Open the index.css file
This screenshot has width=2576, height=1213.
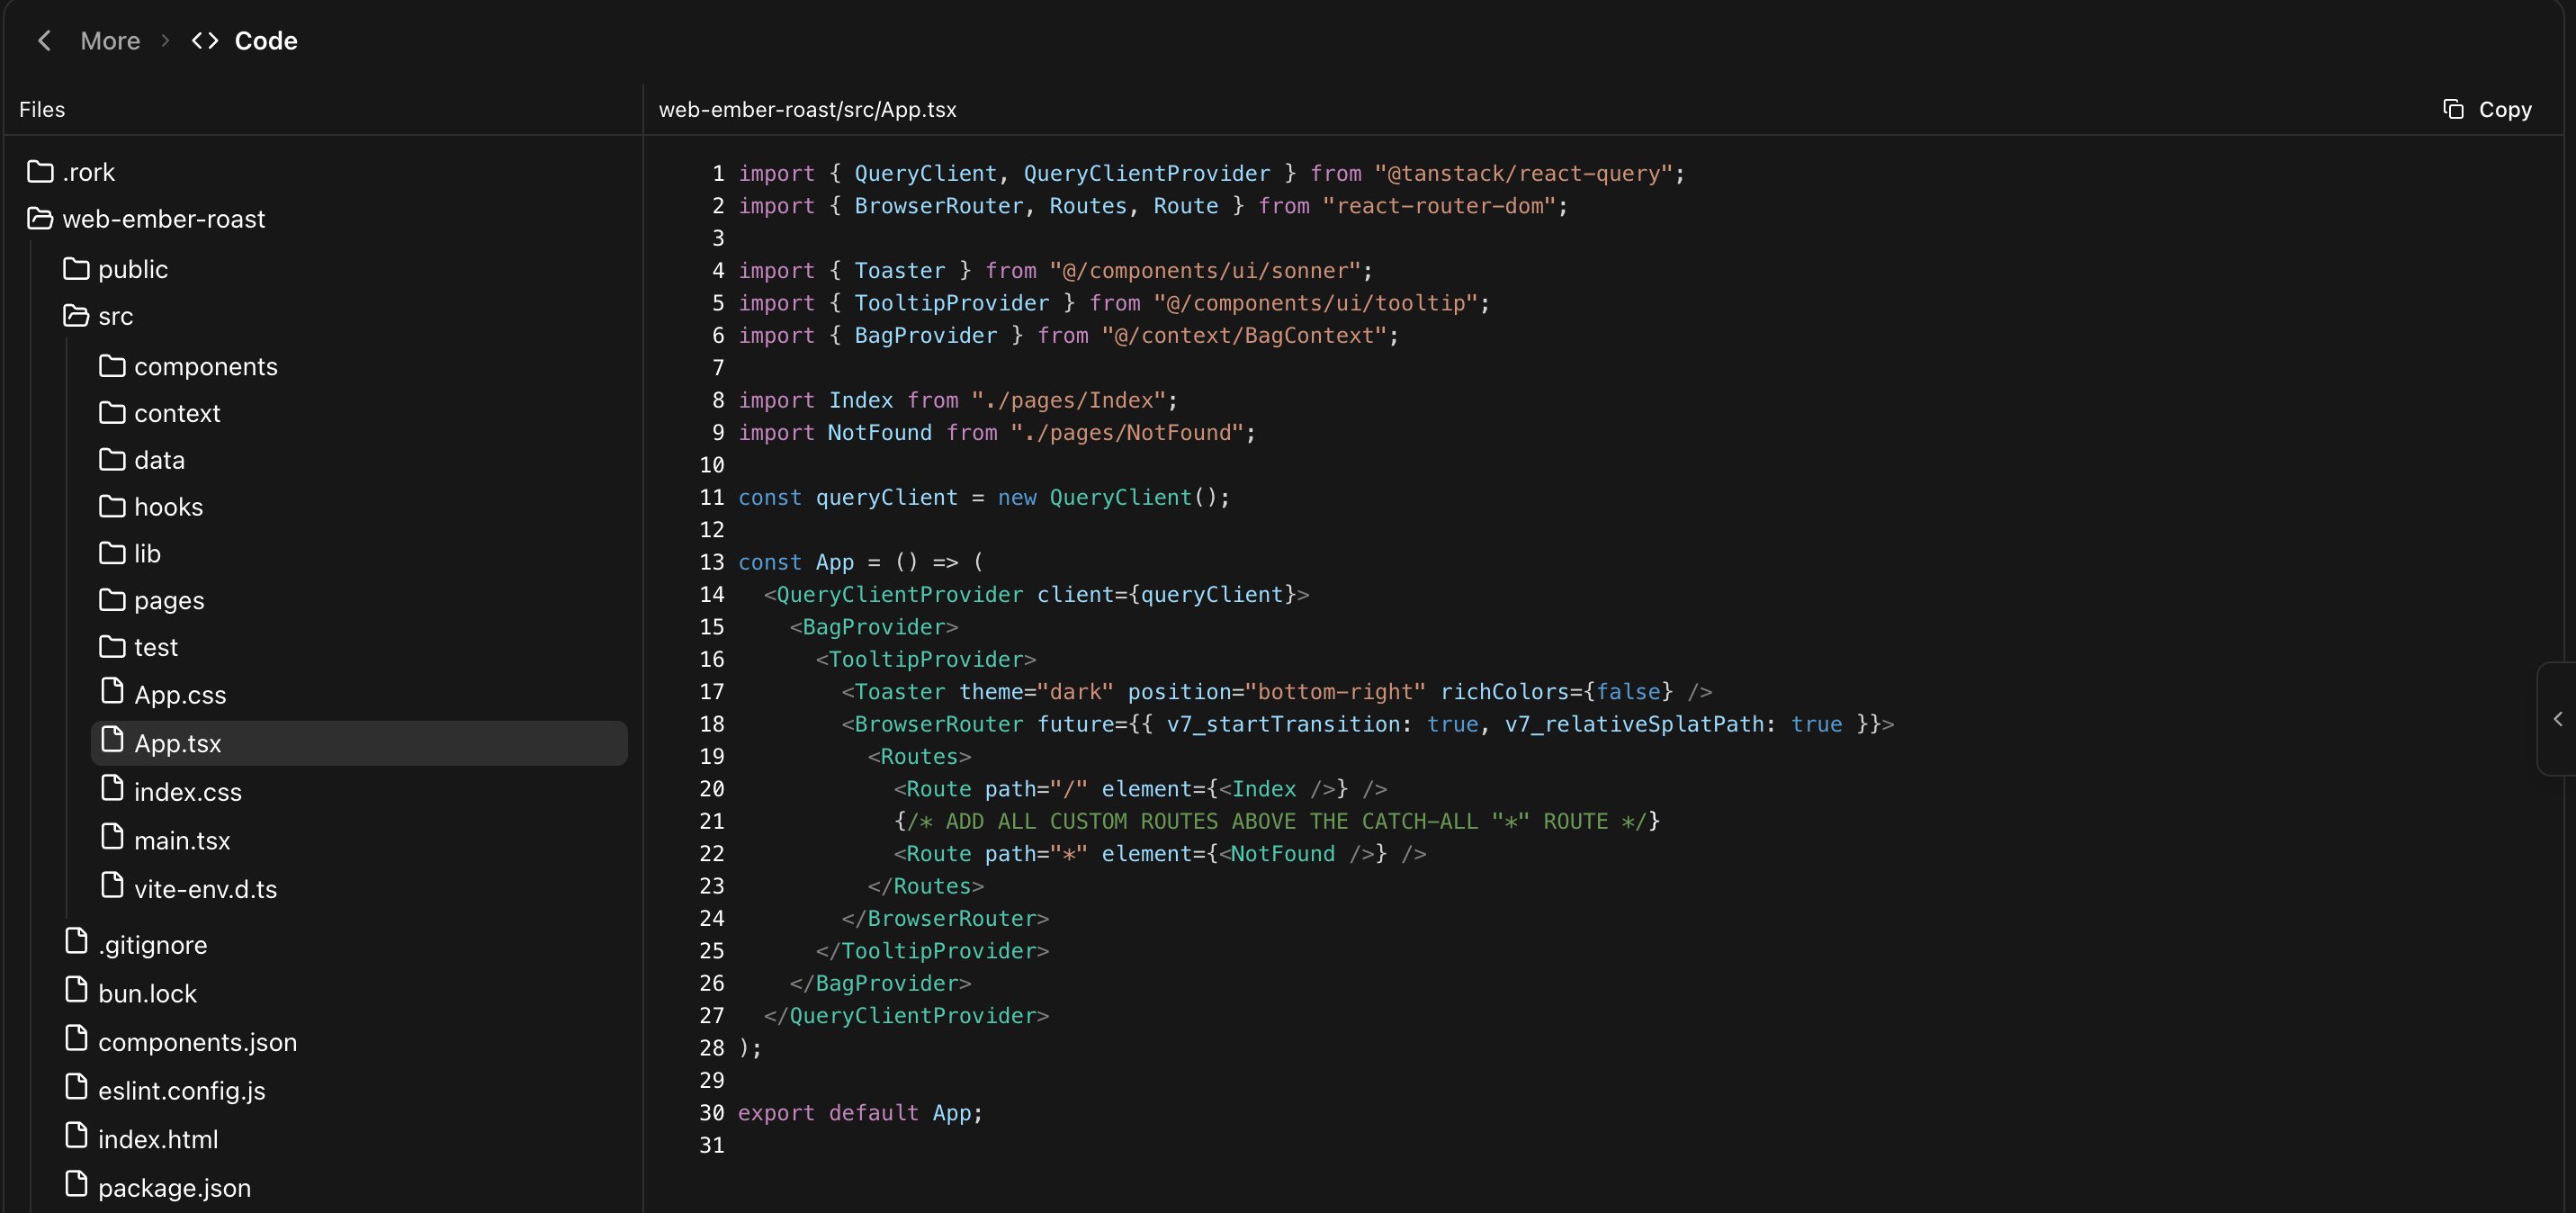[171, 791]
